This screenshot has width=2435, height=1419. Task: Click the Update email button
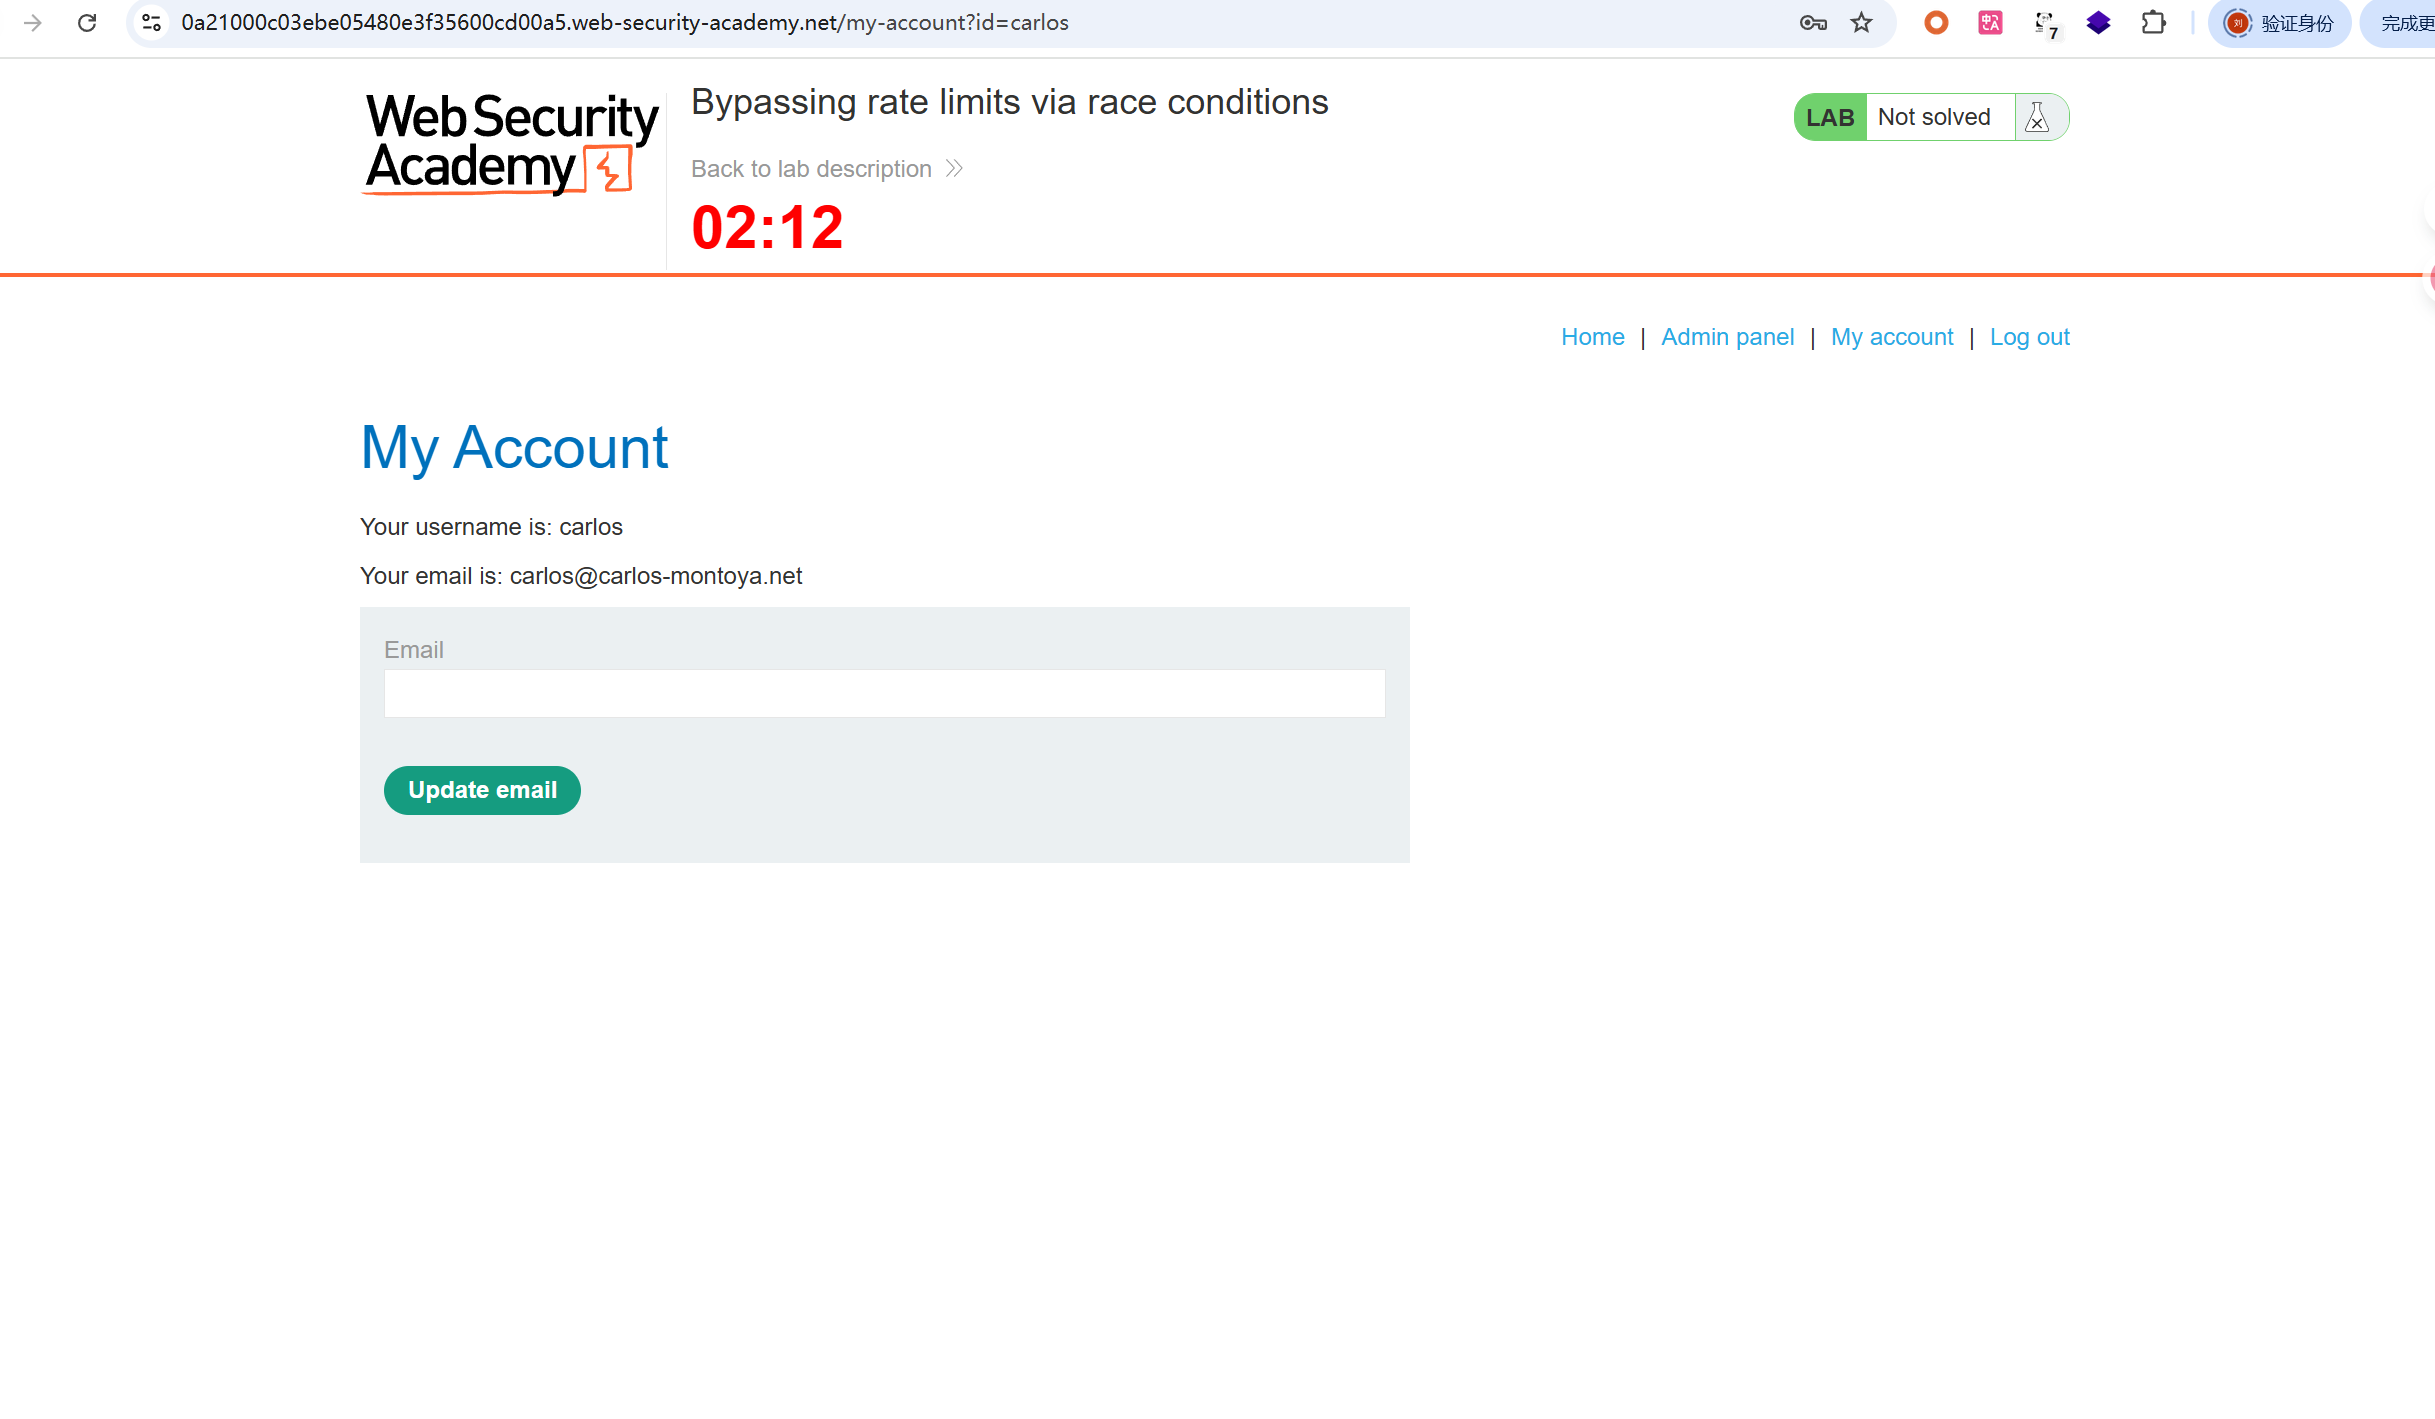click(x=482, y=790)
